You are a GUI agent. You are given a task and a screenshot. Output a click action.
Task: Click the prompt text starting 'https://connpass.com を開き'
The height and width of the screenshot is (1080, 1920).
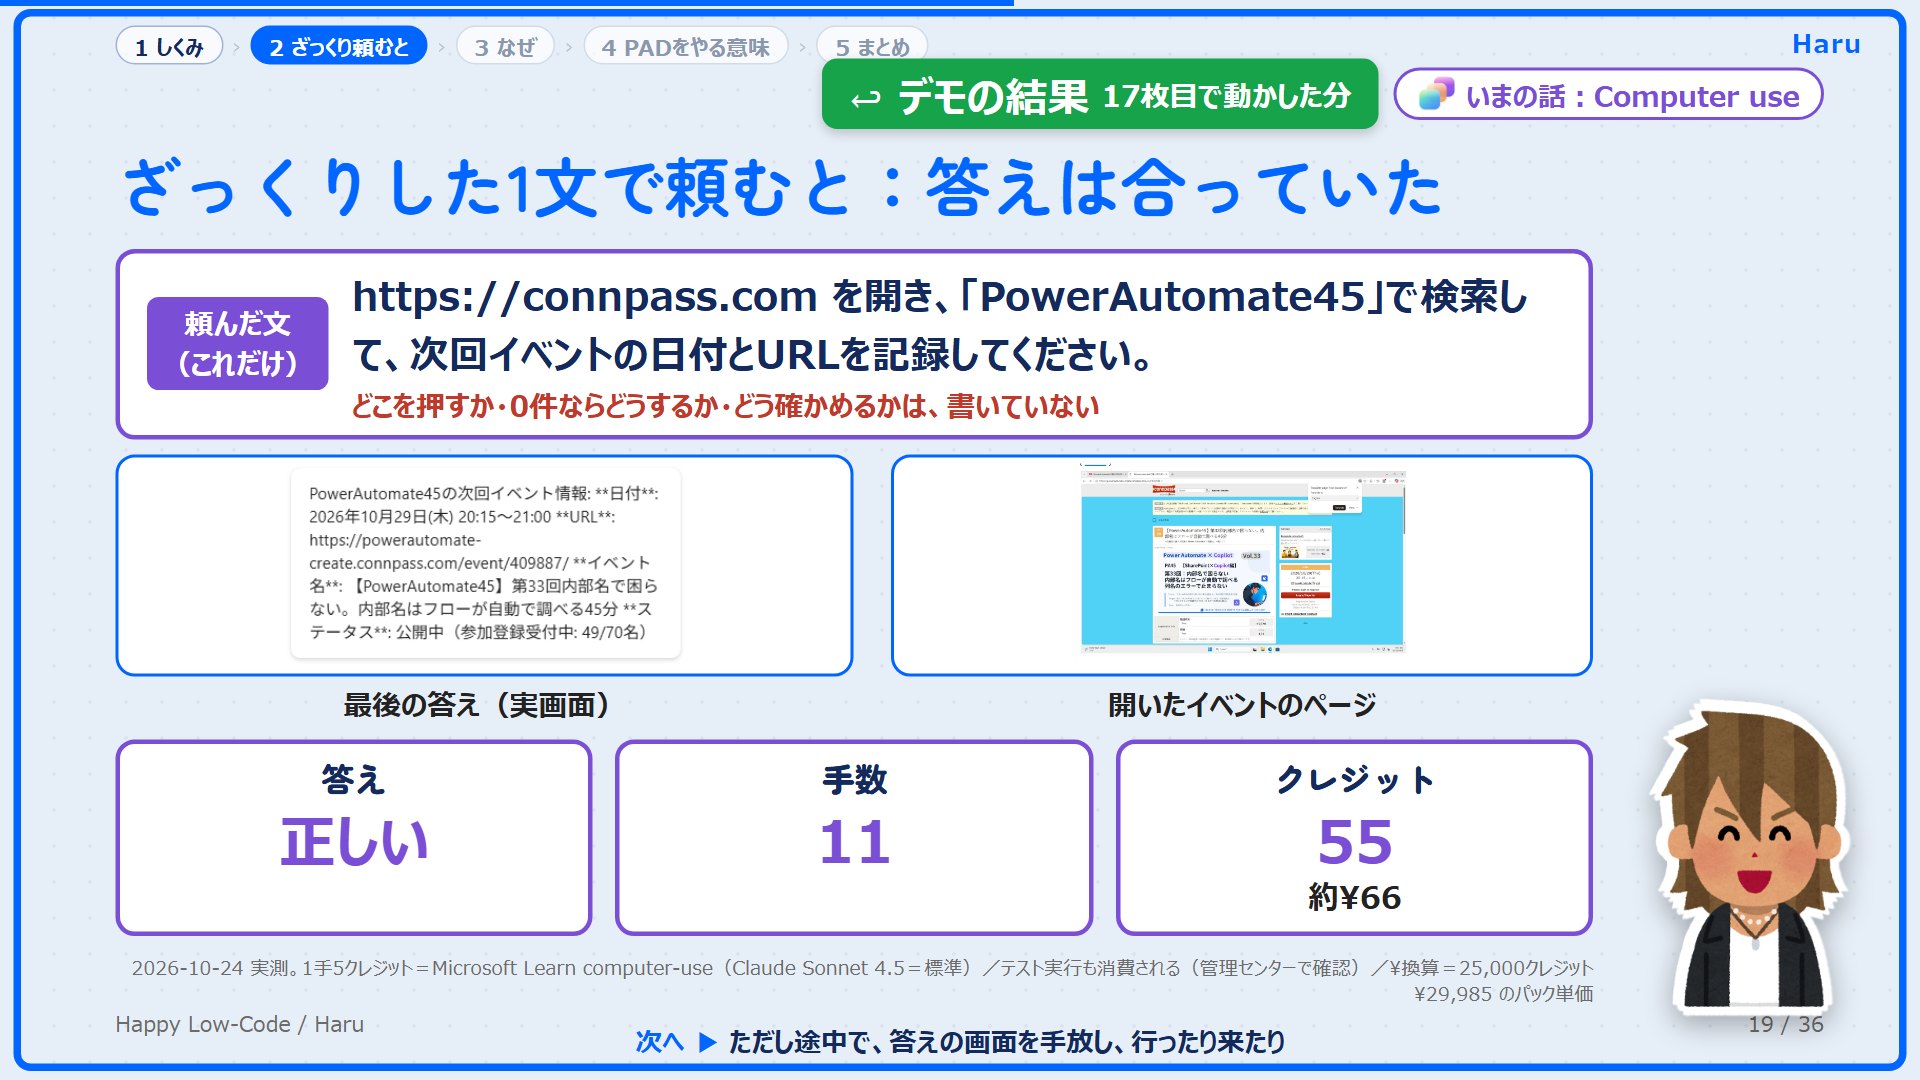tap(940, 325)
